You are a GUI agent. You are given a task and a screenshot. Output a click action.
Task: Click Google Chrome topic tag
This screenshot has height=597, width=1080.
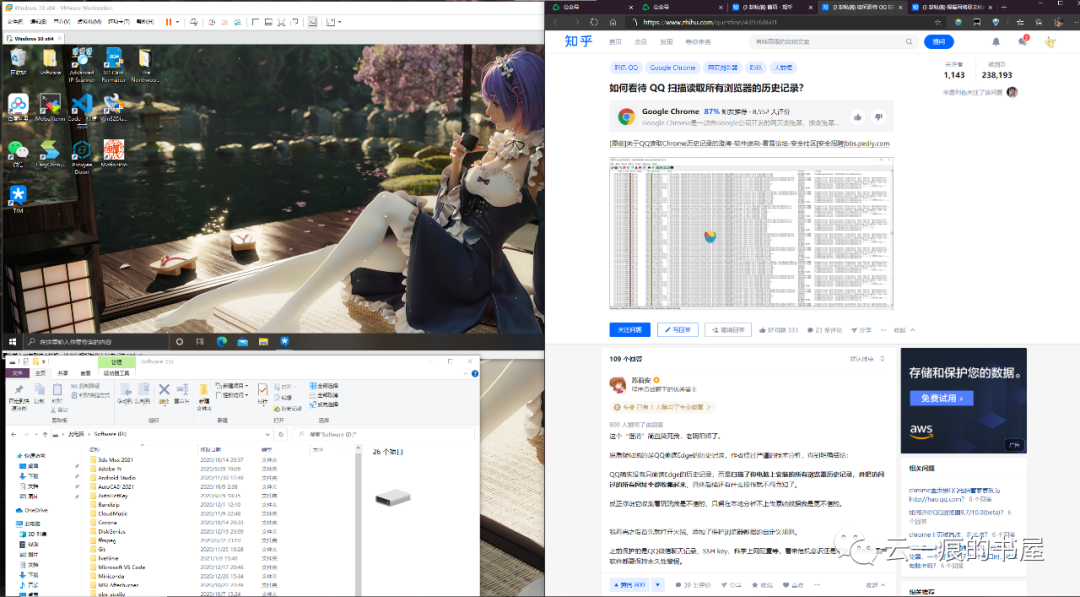pyautogui.click(x=672, y=67)
